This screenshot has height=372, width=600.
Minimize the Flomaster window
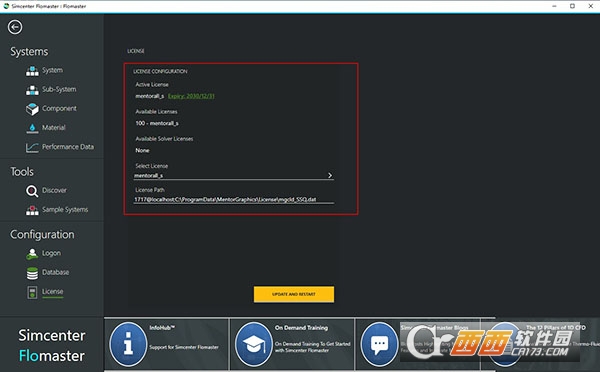click(554, 6)
